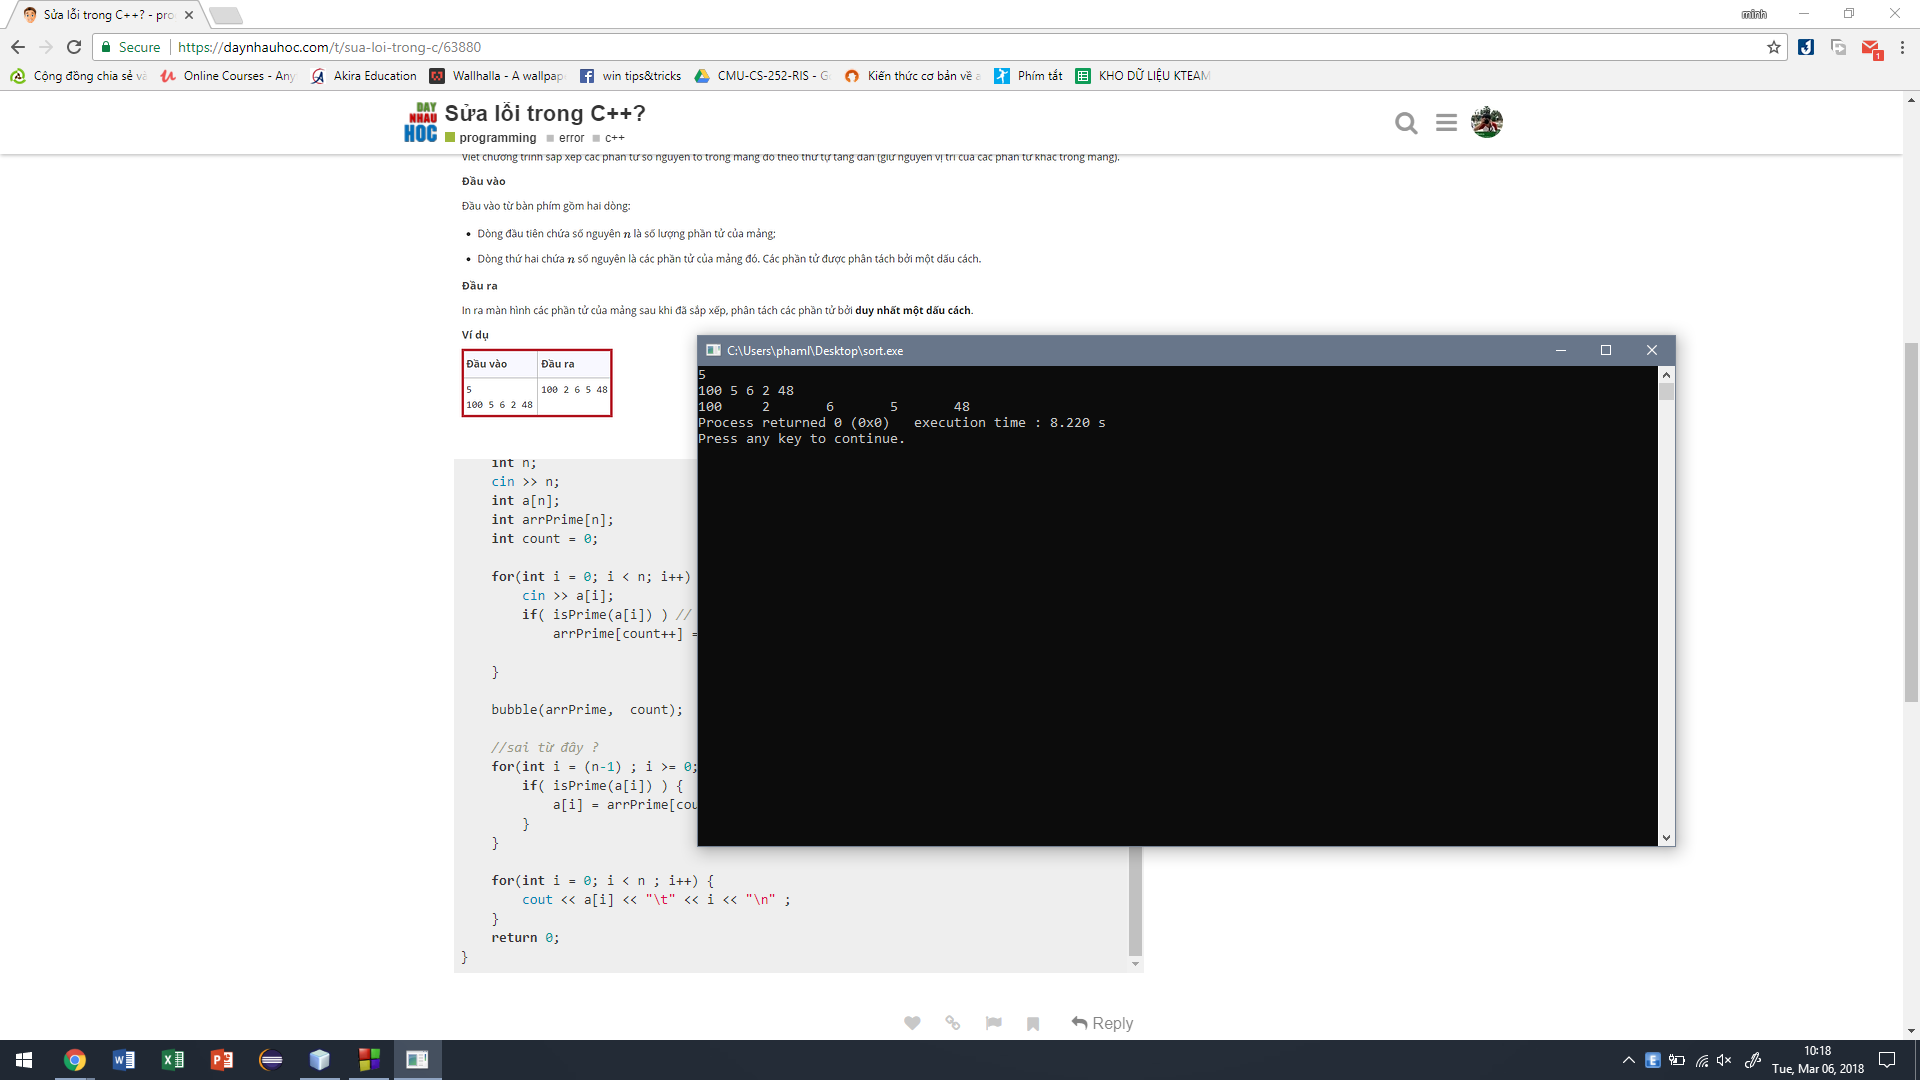Reload the page with refresh icon

(x=74, y=47)
